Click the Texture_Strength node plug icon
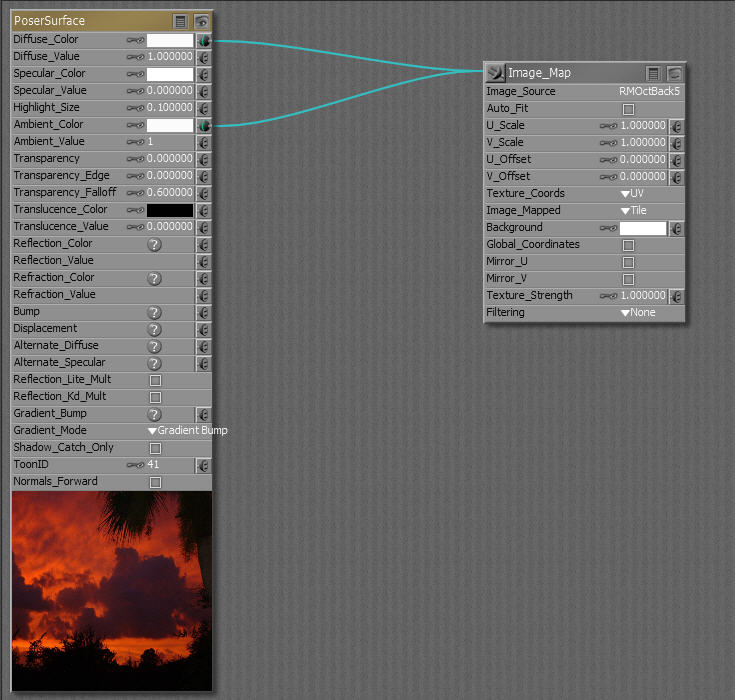The width and height of the screenshot is (735, 700). pos(676,297)
